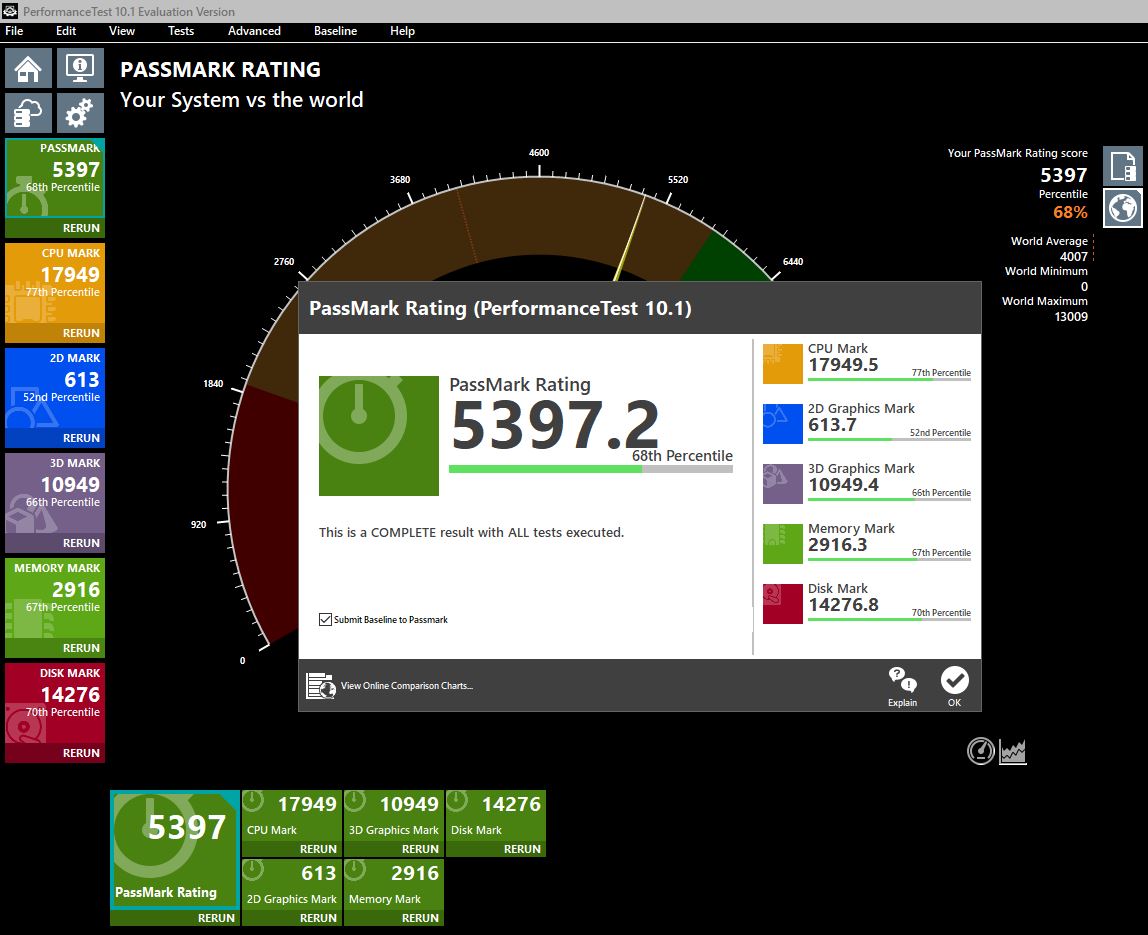The image size is (1148, 935).
Task: Open View Online Comparison Charts link
Action: pyautogui.click(x=406, y=685)
